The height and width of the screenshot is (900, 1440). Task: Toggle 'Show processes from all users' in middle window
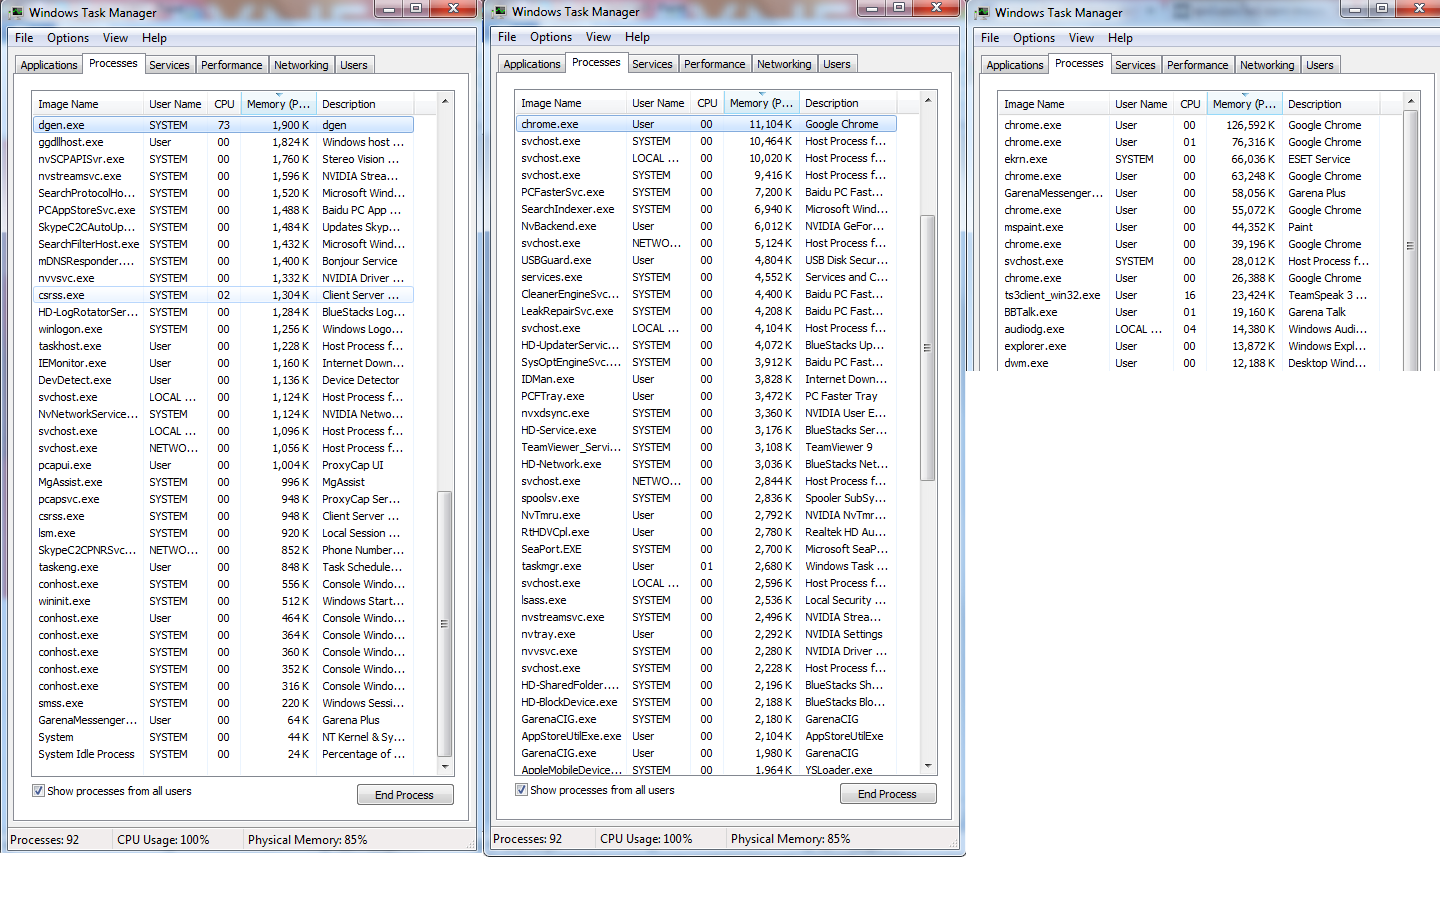tap(521, 790)
